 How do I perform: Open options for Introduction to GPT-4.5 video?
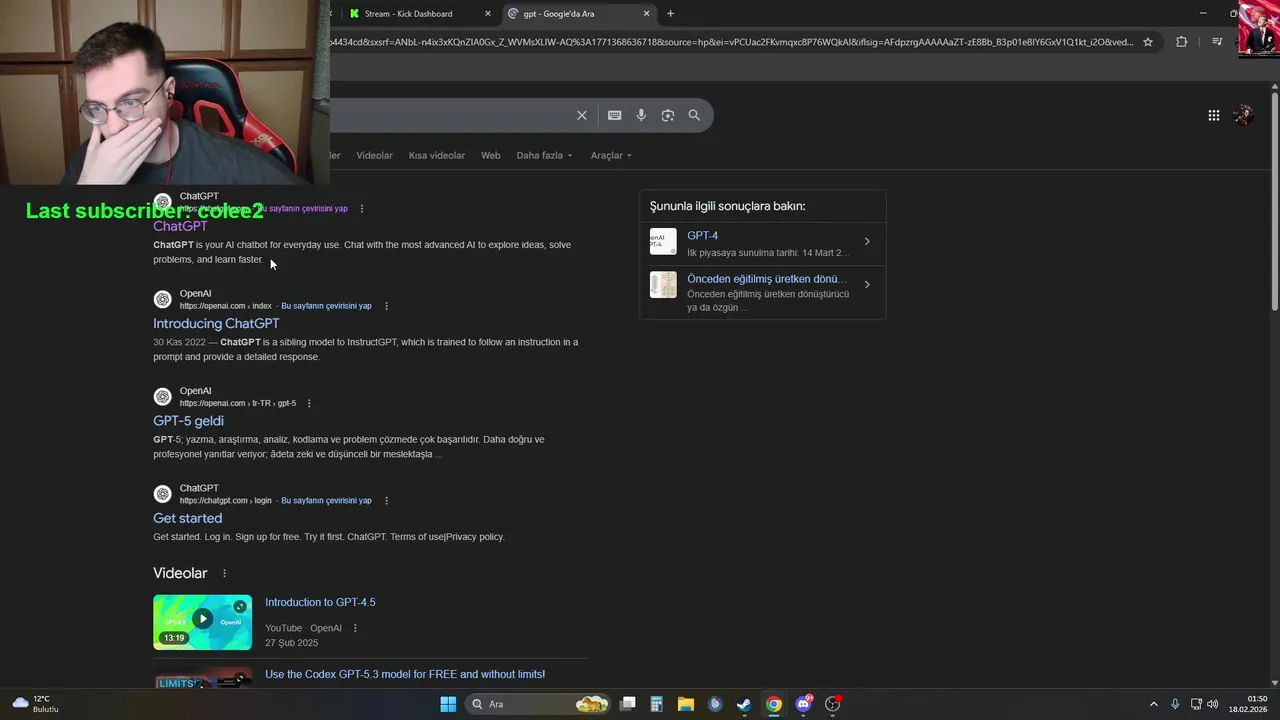click(x=355, y=628)
